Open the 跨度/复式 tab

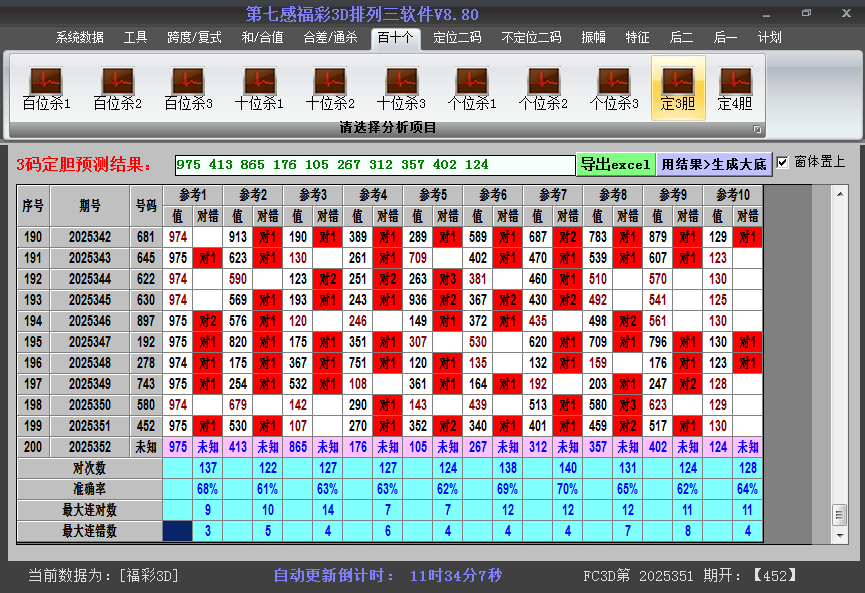click(x=194, y=38)
